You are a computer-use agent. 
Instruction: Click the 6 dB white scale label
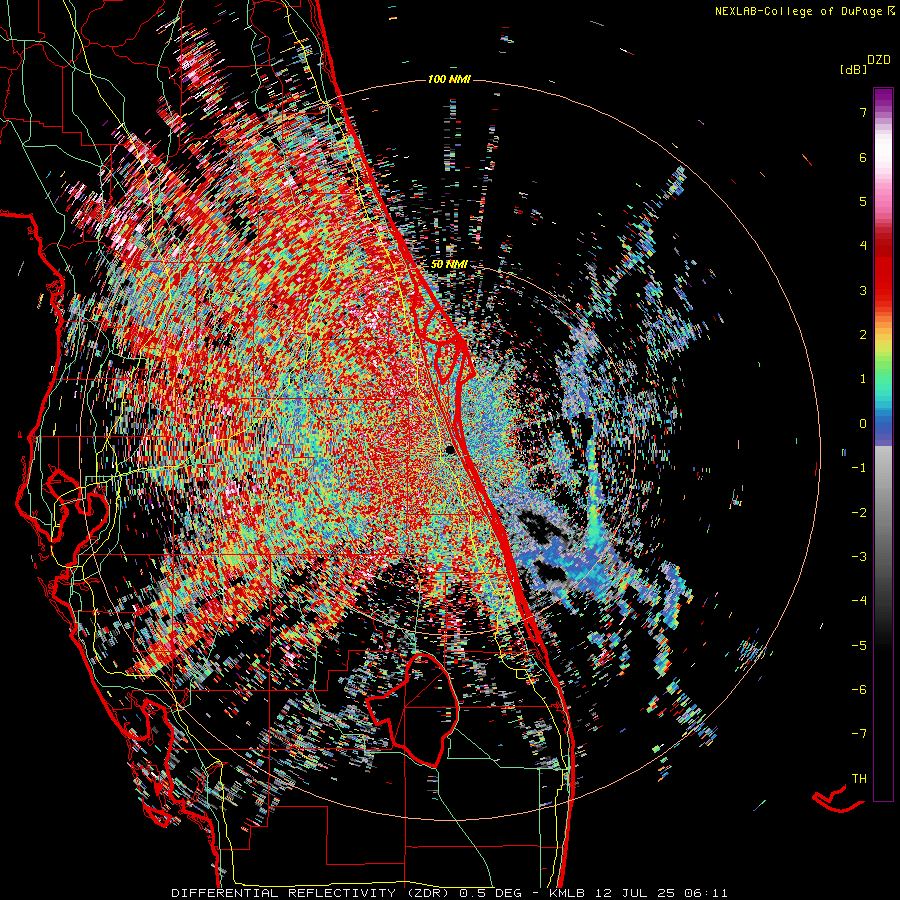coord(863,157)
